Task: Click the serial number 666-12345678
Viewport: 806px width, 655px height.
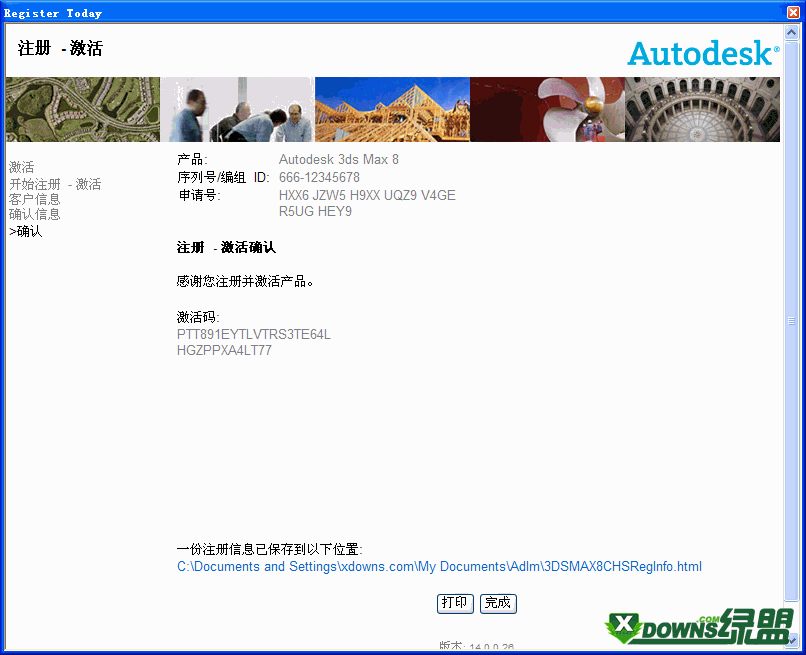Action: click(319, 177)
